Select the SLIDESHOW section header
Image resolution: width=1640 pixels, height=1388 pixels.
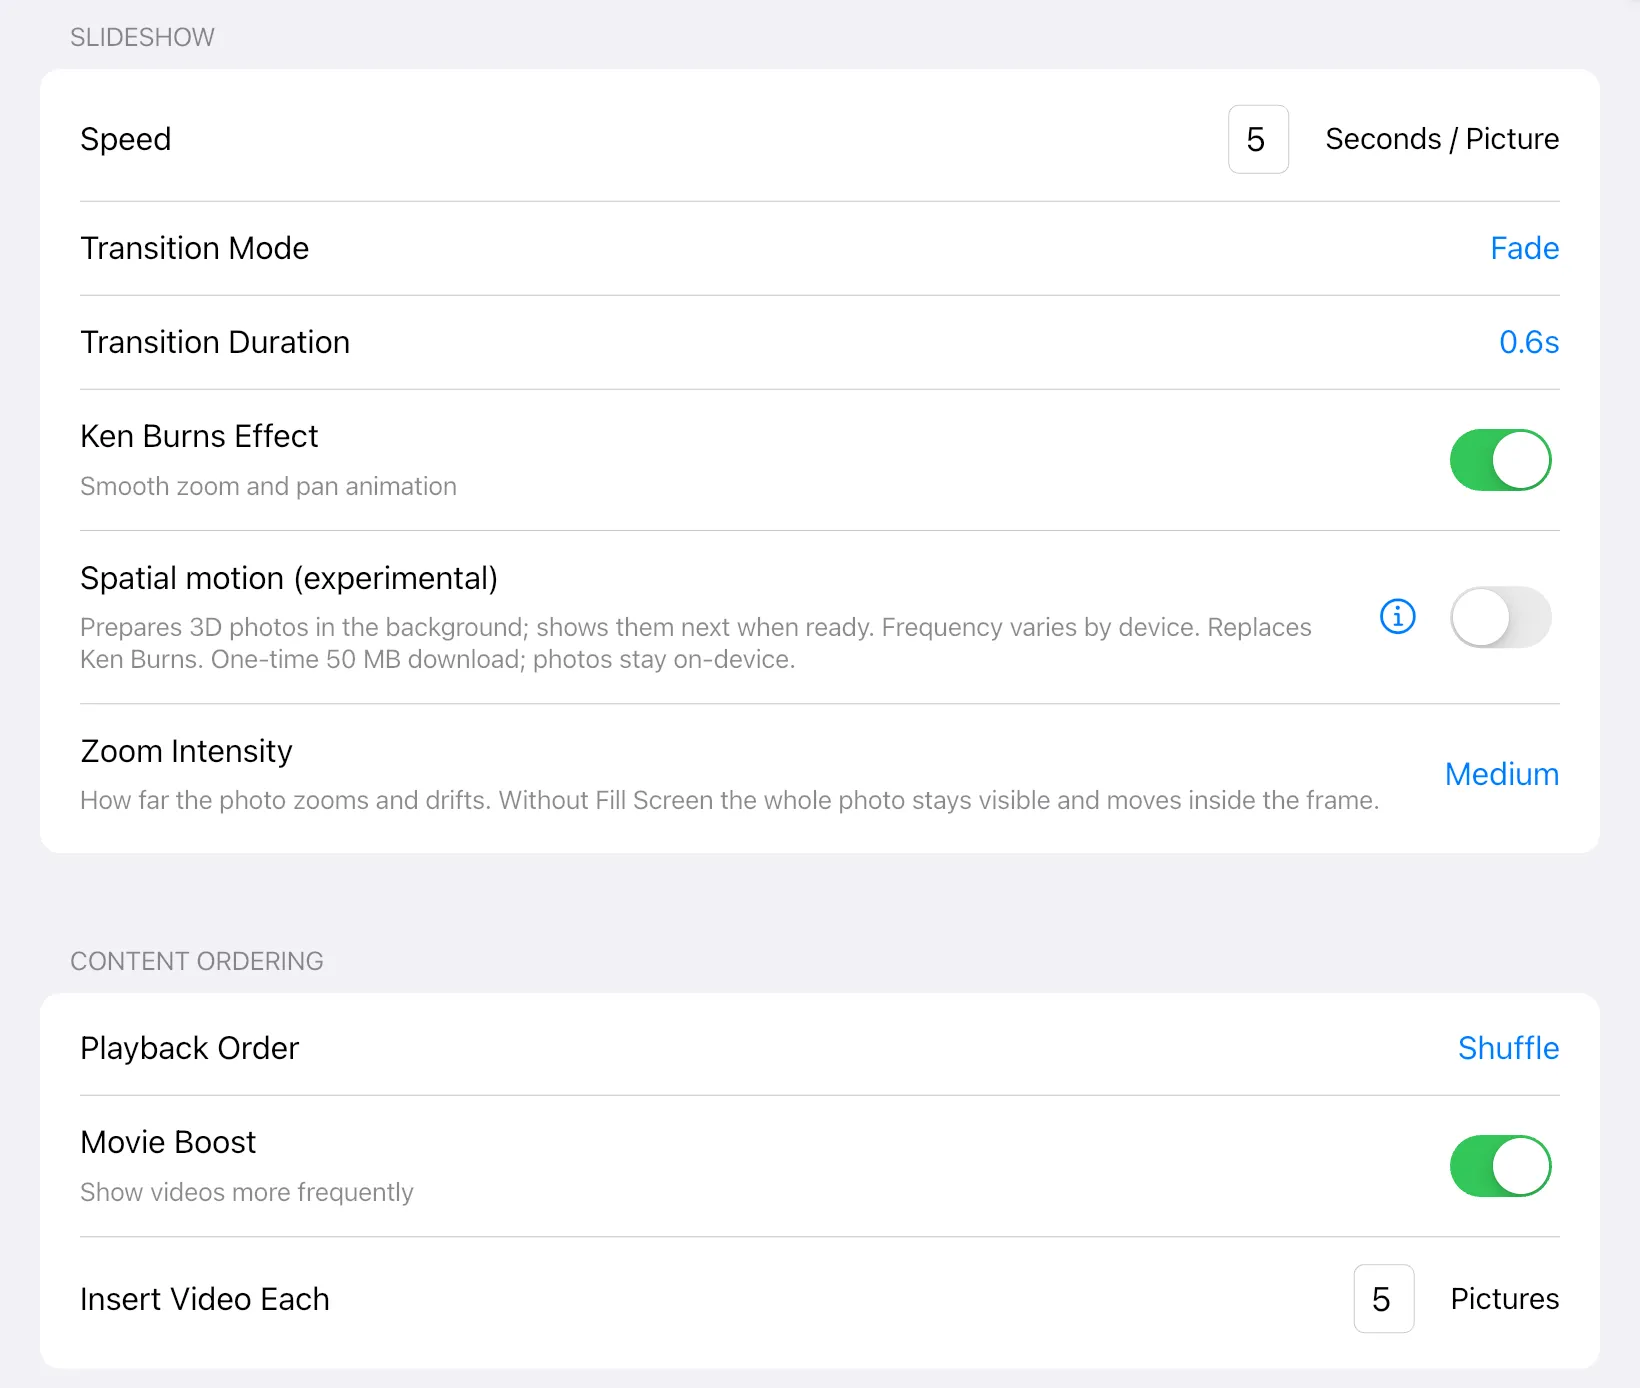[142, 37]
